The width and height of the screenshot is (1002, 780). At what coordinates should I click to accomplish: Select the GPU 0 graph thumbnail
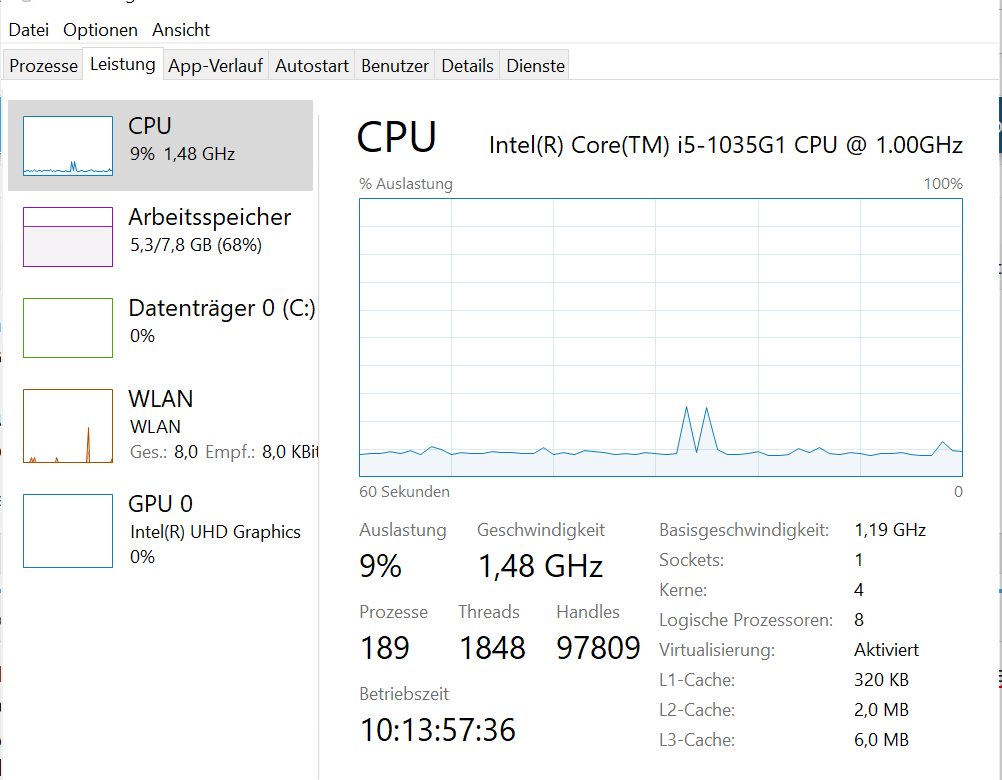coord(68,531)
